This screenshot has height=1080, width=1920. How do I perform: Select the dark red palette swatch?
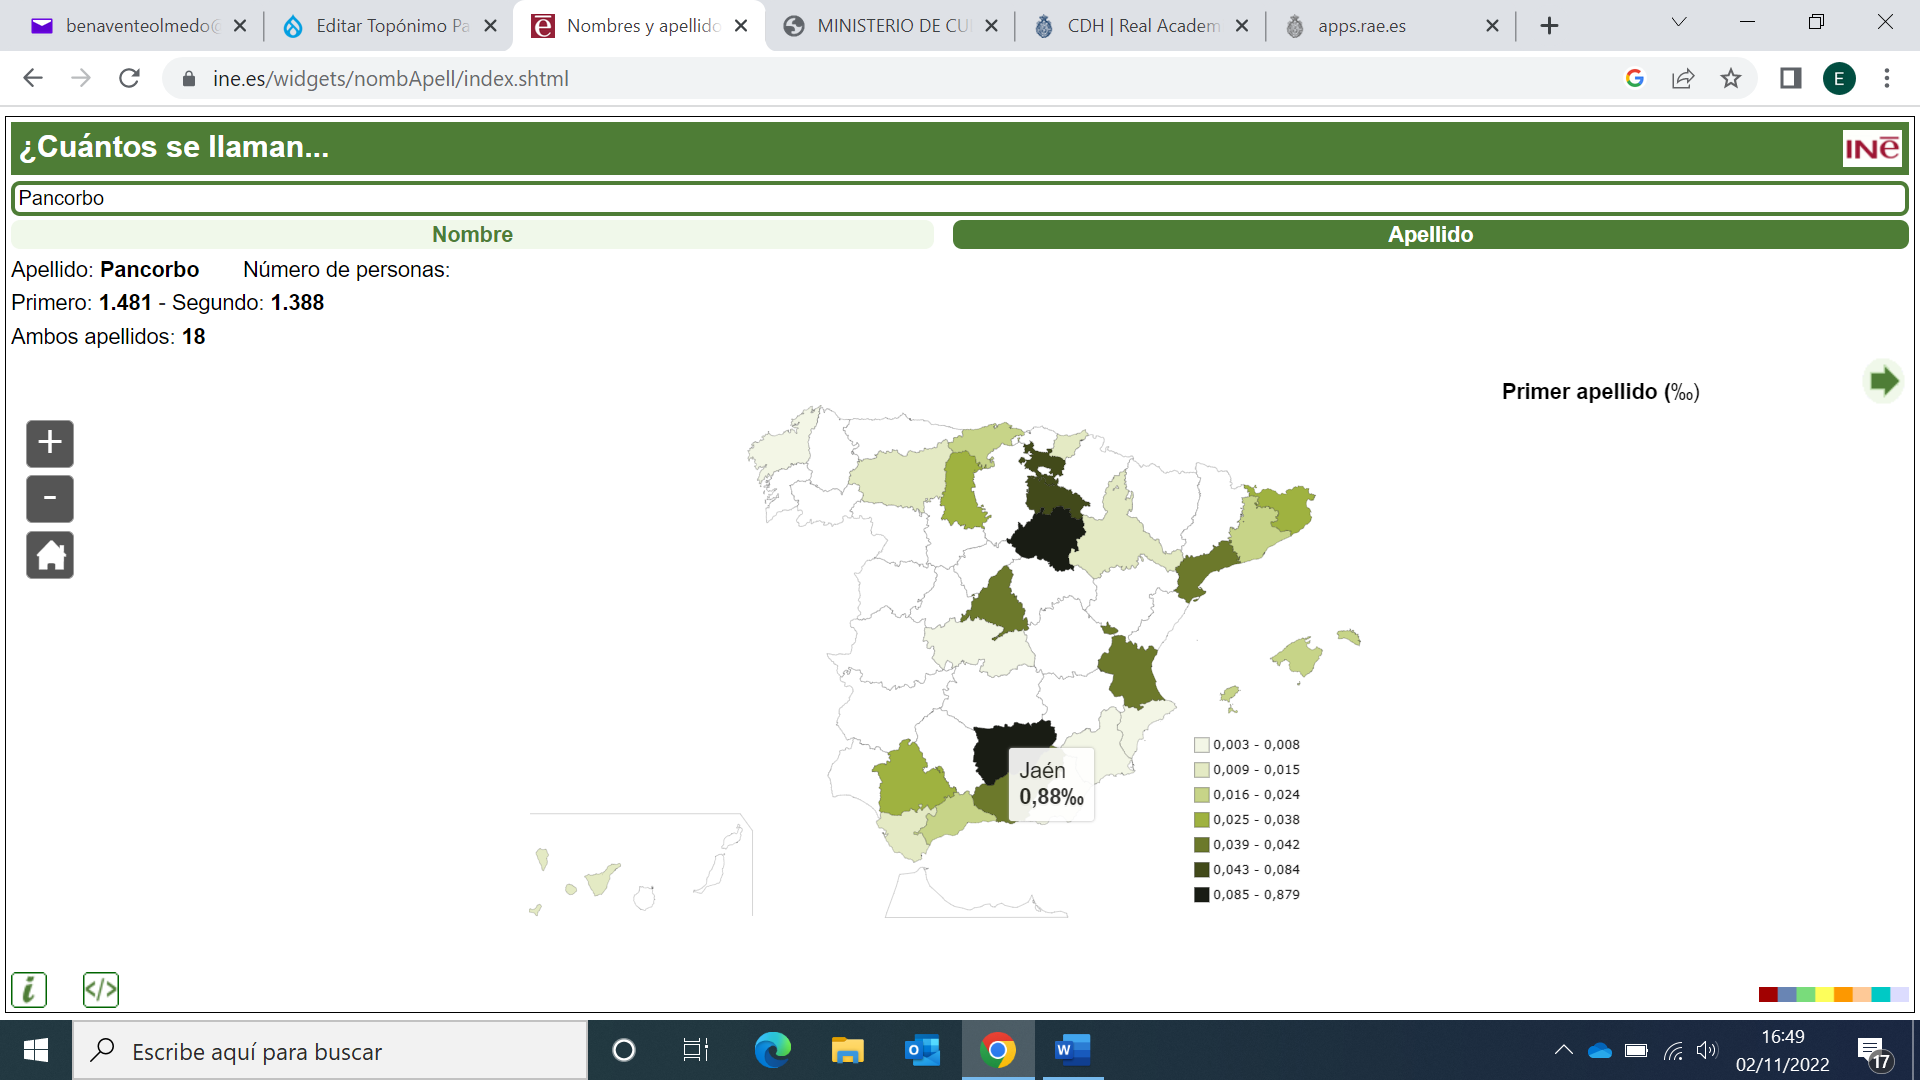point(1767,994)
